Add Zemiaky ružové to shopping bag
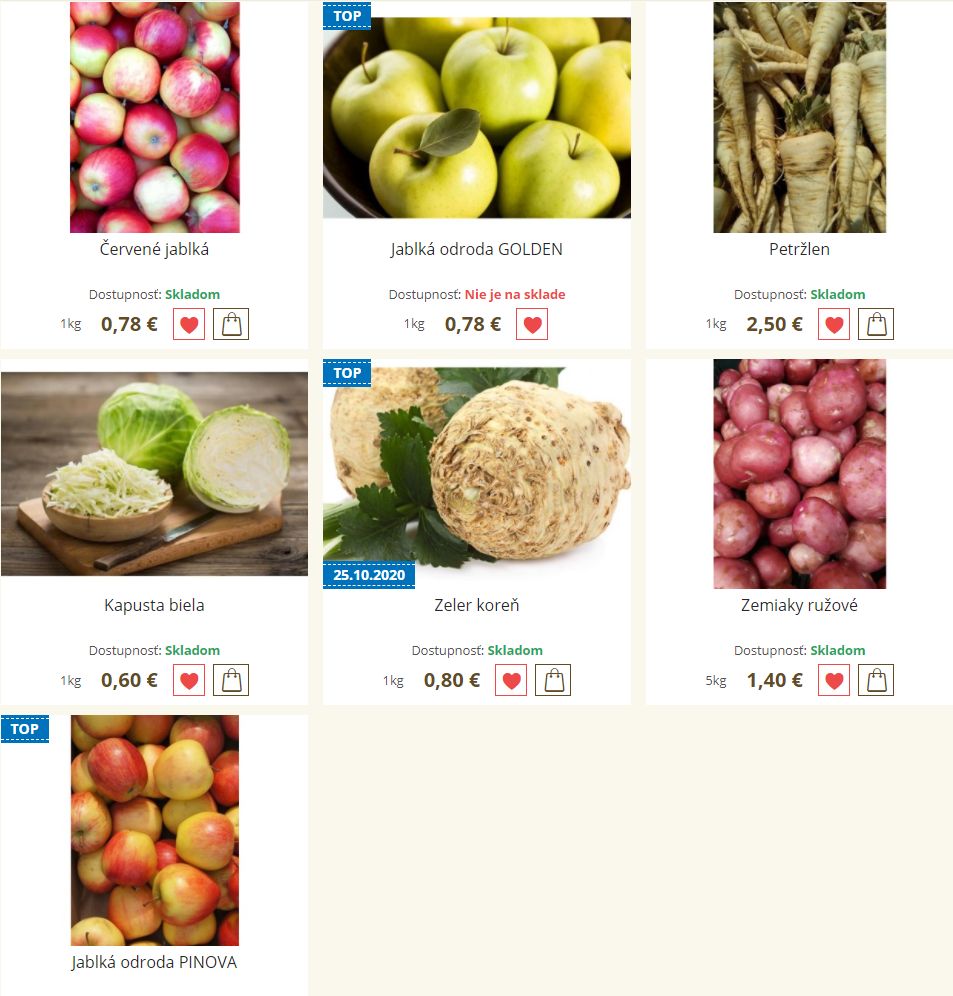The width and height of the screenshot is (953, 996). point(875,680)
